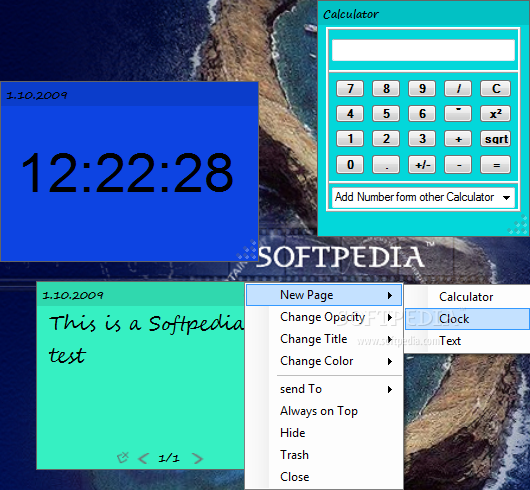Clear calculator with the C button
The height and width of the screenshot is (490, 530).
click(x=496, y=89)
